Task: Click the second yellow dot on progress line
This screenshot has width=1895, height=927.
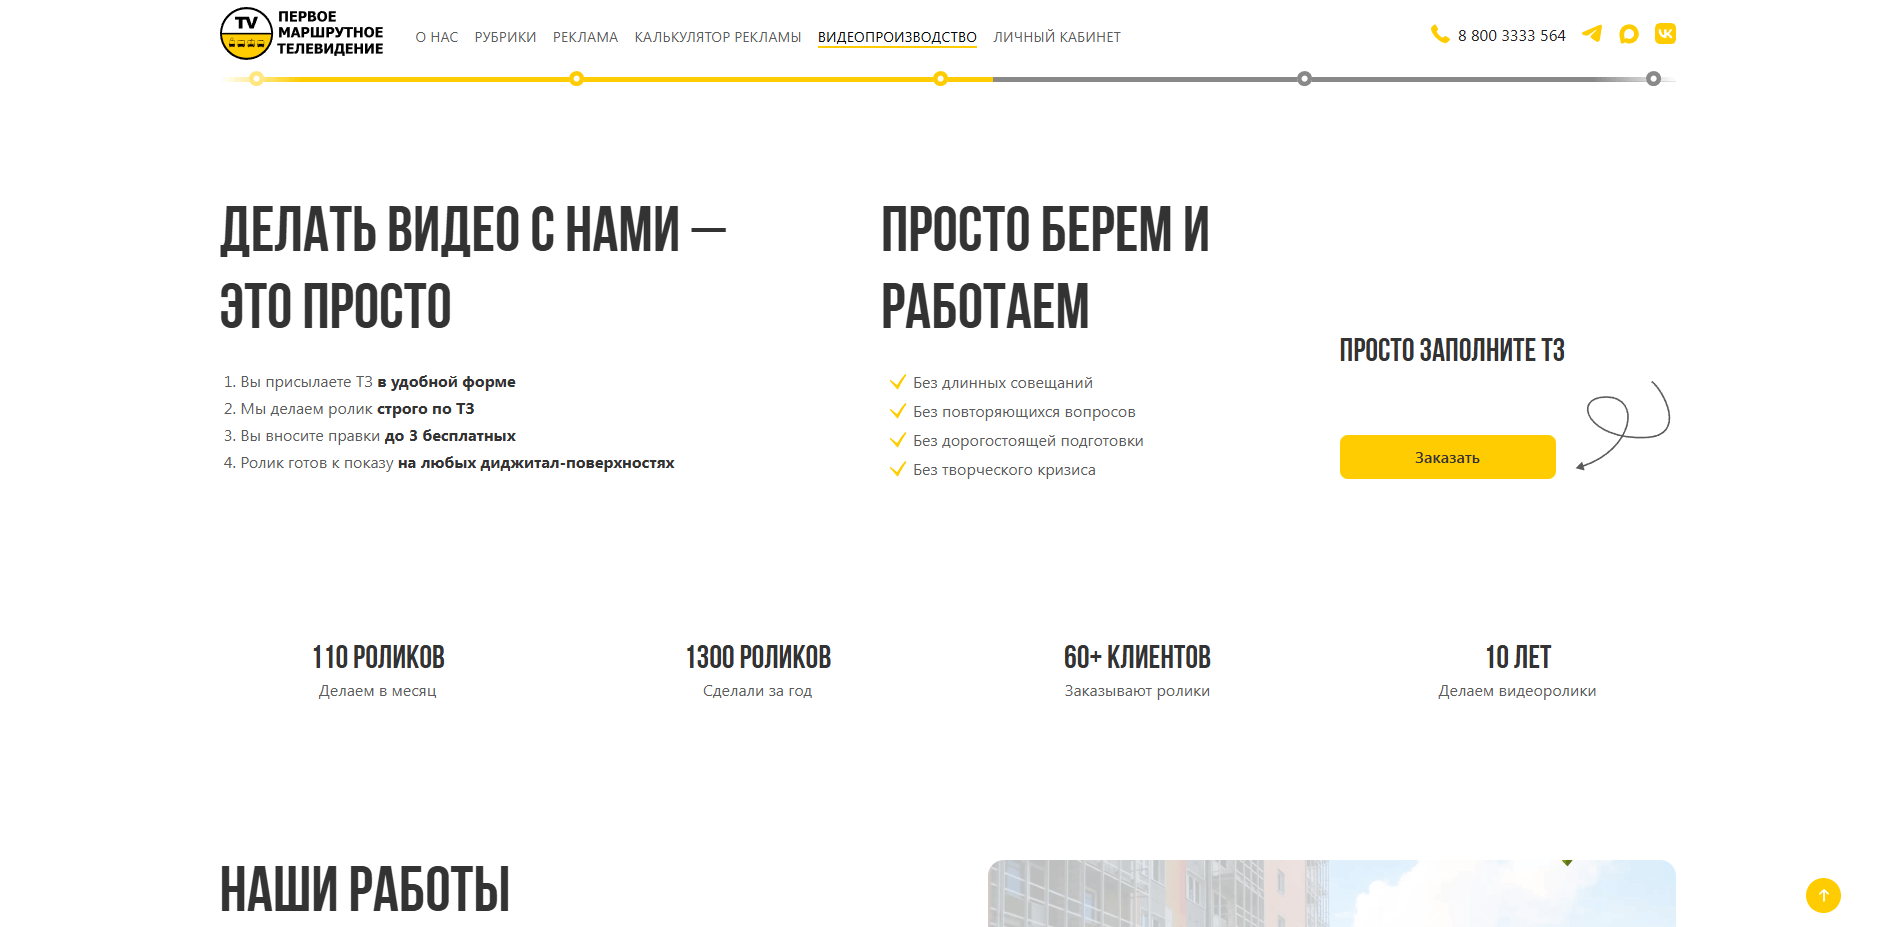Action: [x=576, y=79]
